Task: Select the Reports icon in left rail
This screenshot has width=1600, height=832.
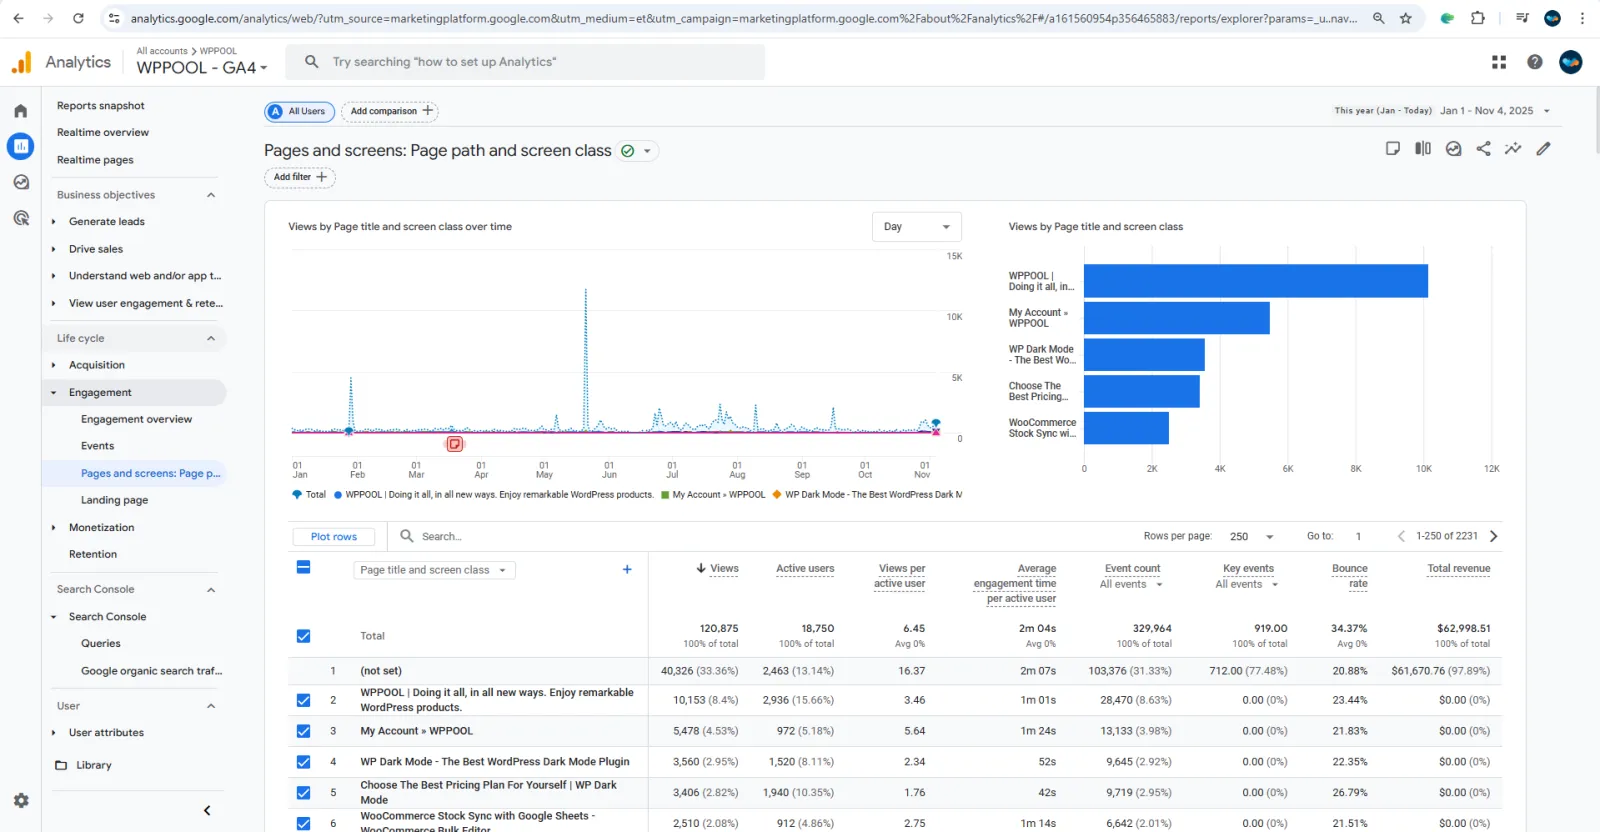Action: coord(21,146)
